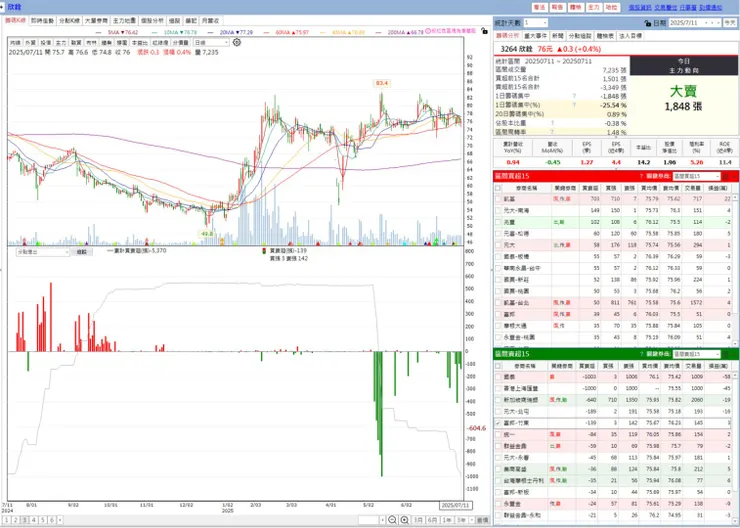Click the 細說 button beside the 分點進出 dropdown
740x528 pixels.
click(x=82, y=252)
